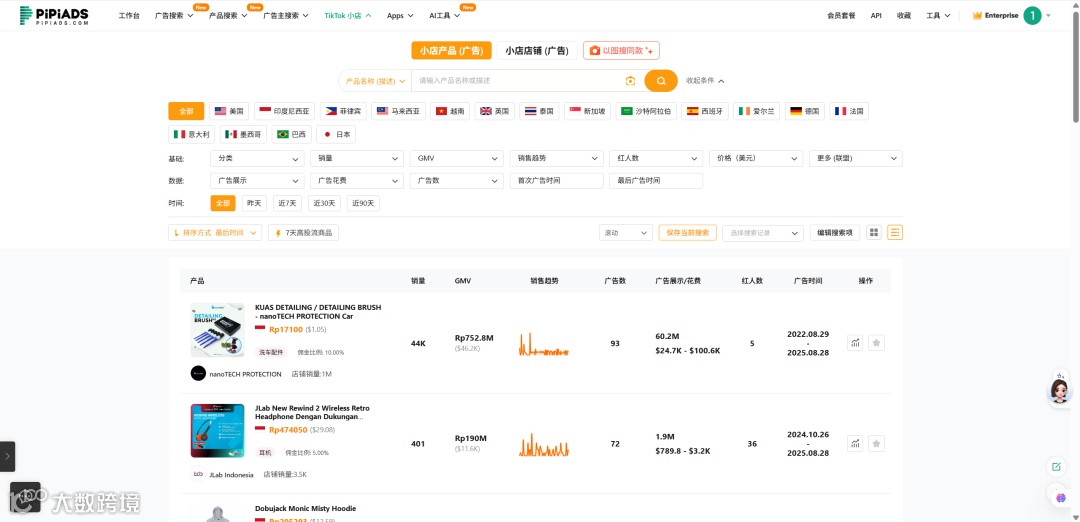Open trend chart icon for JLab Rewind row

point(855,443)
